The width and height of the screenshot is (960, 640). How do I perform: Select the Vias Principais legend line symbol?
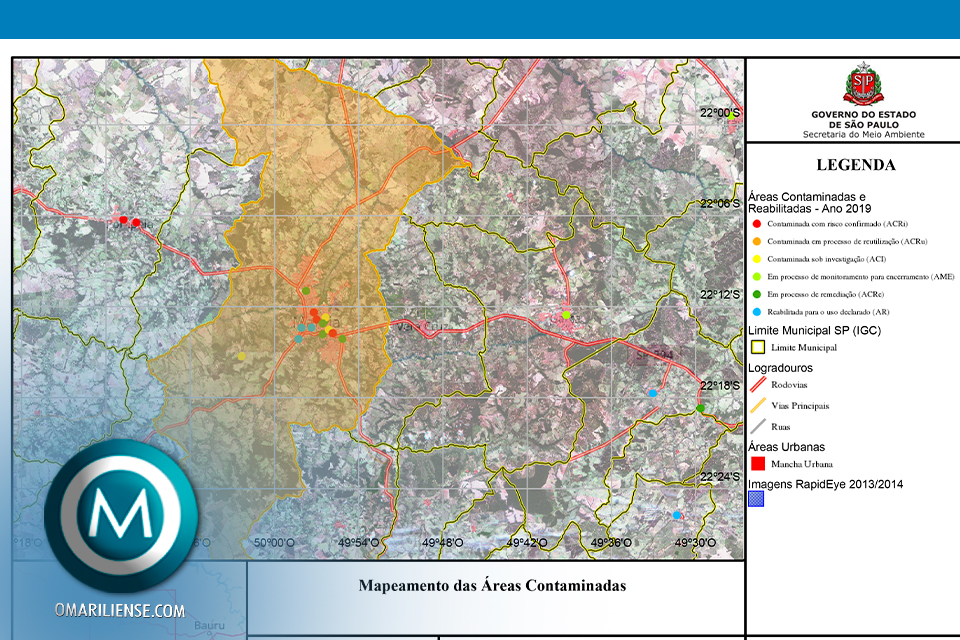click(x=757, y=405)
